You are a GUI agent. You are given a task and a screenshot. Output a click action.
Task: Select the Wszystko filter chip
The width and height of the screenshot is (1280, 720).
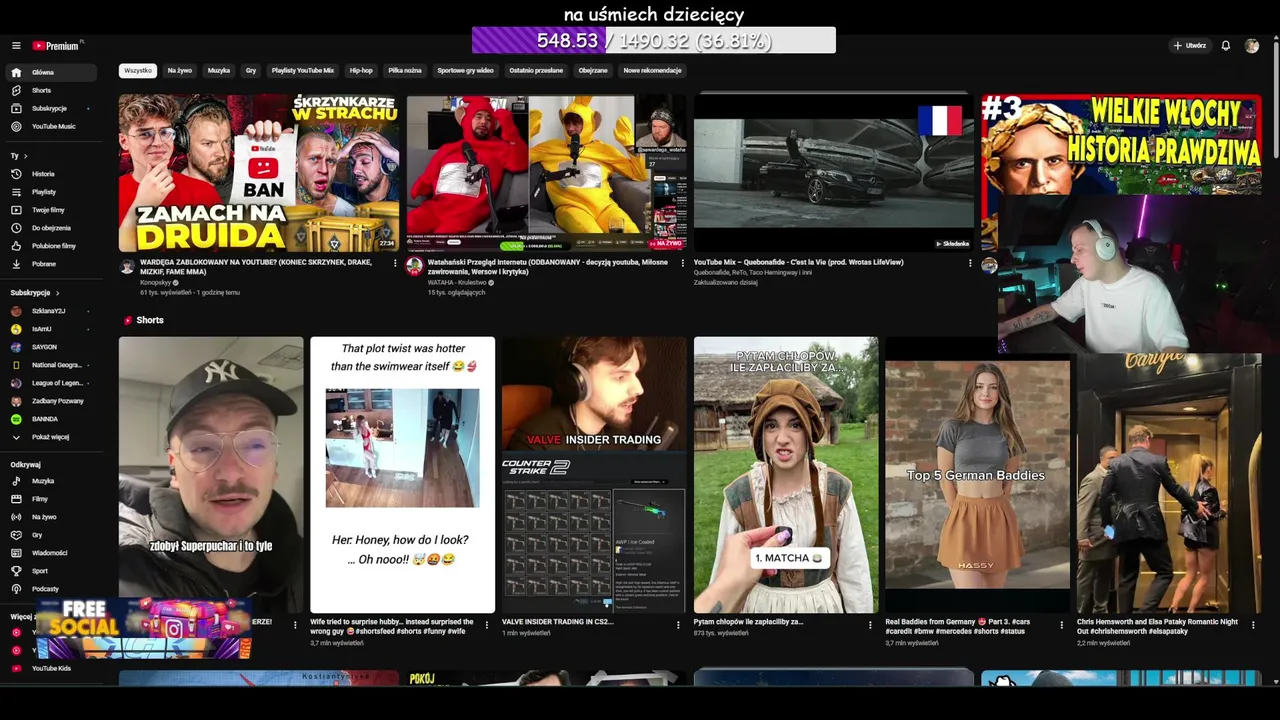coord(138,71)
